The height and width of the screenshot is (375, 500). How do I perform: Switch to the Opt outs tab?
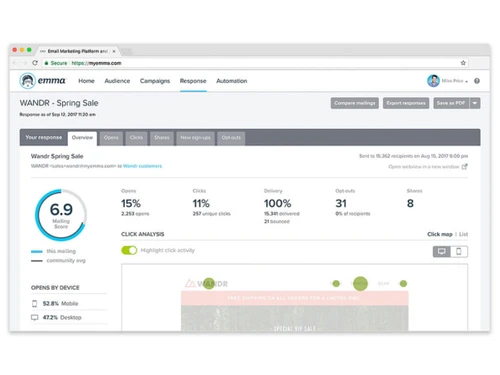[231, 138]
